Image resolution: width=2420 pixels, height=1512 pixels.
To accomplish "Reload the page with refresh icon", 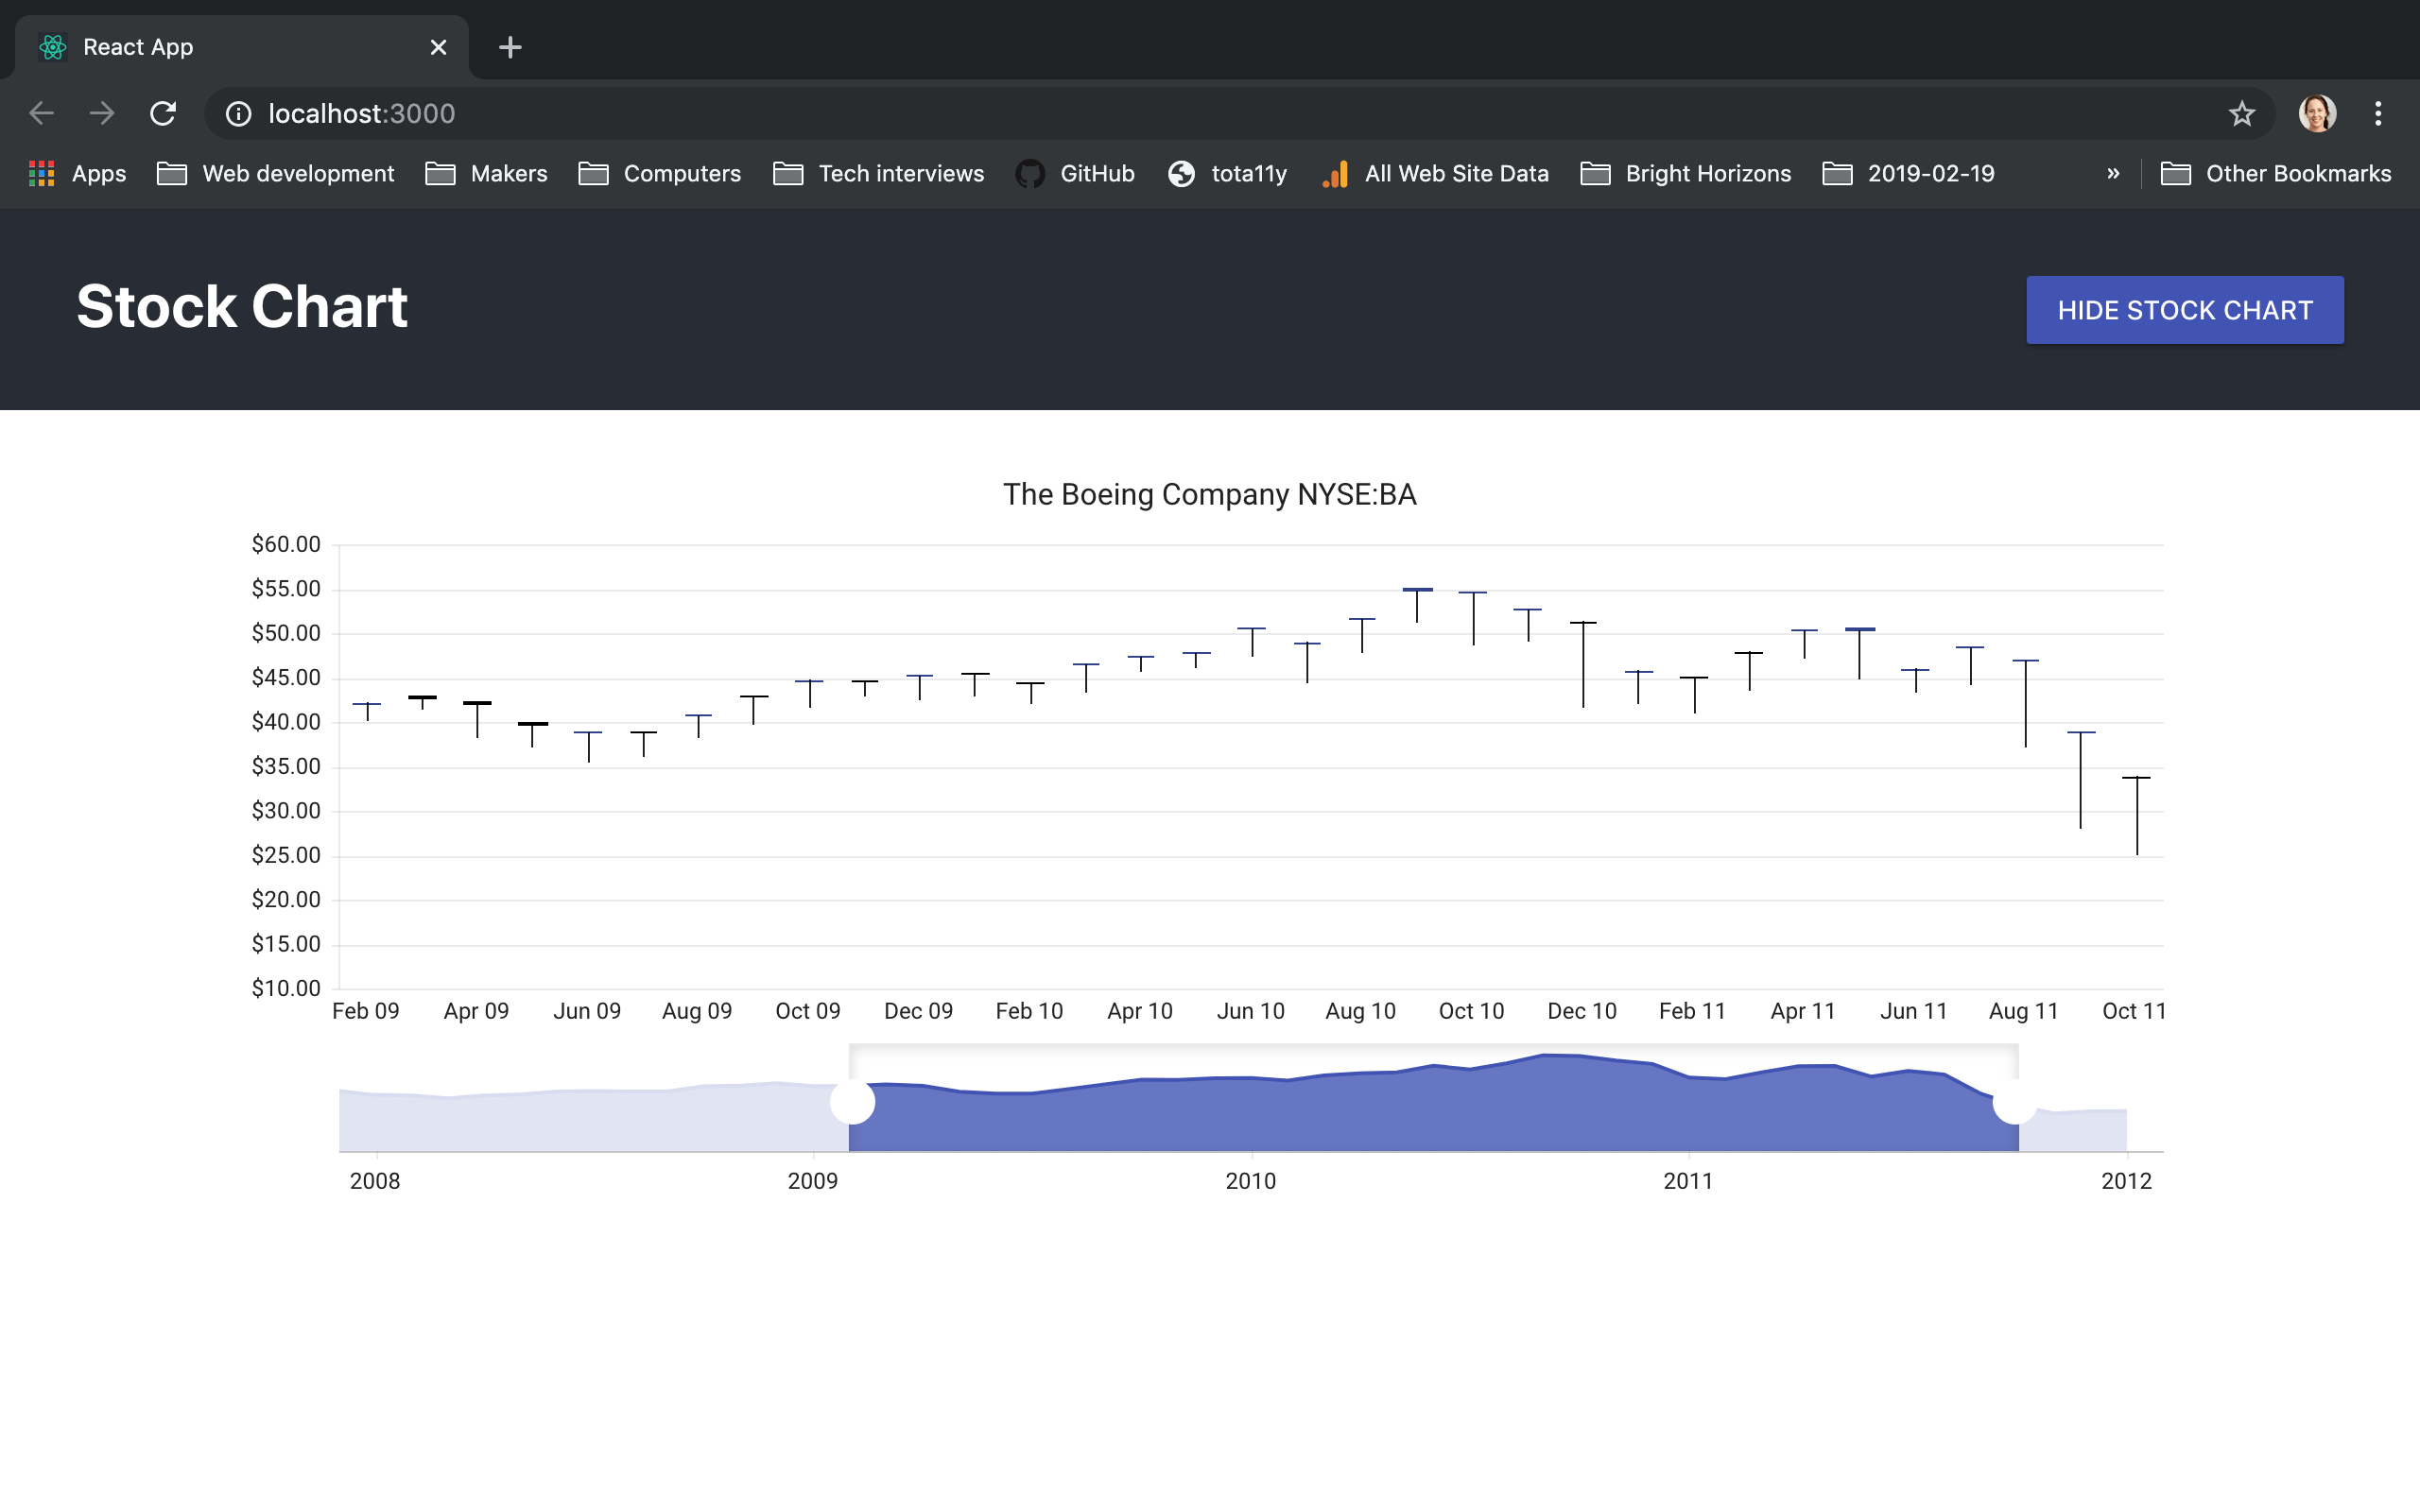I will [163, 114].
